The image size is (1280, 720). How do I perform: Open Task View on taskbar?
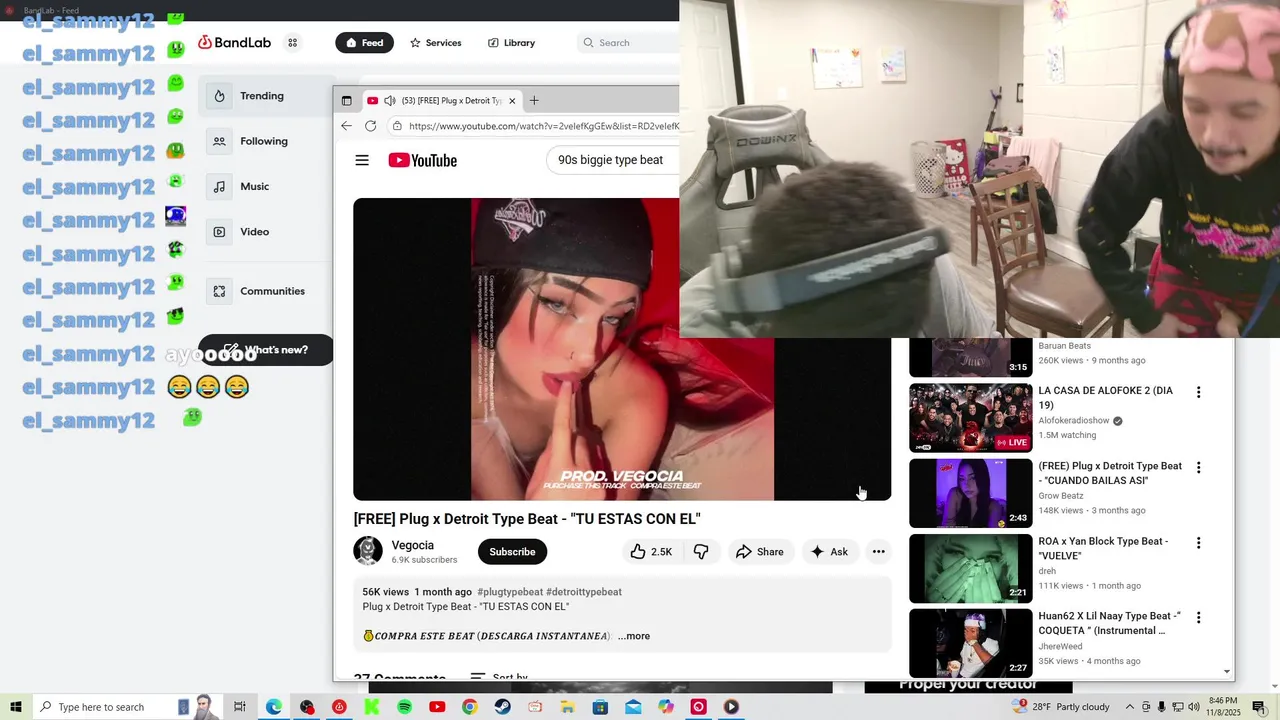tap(240, 707)
